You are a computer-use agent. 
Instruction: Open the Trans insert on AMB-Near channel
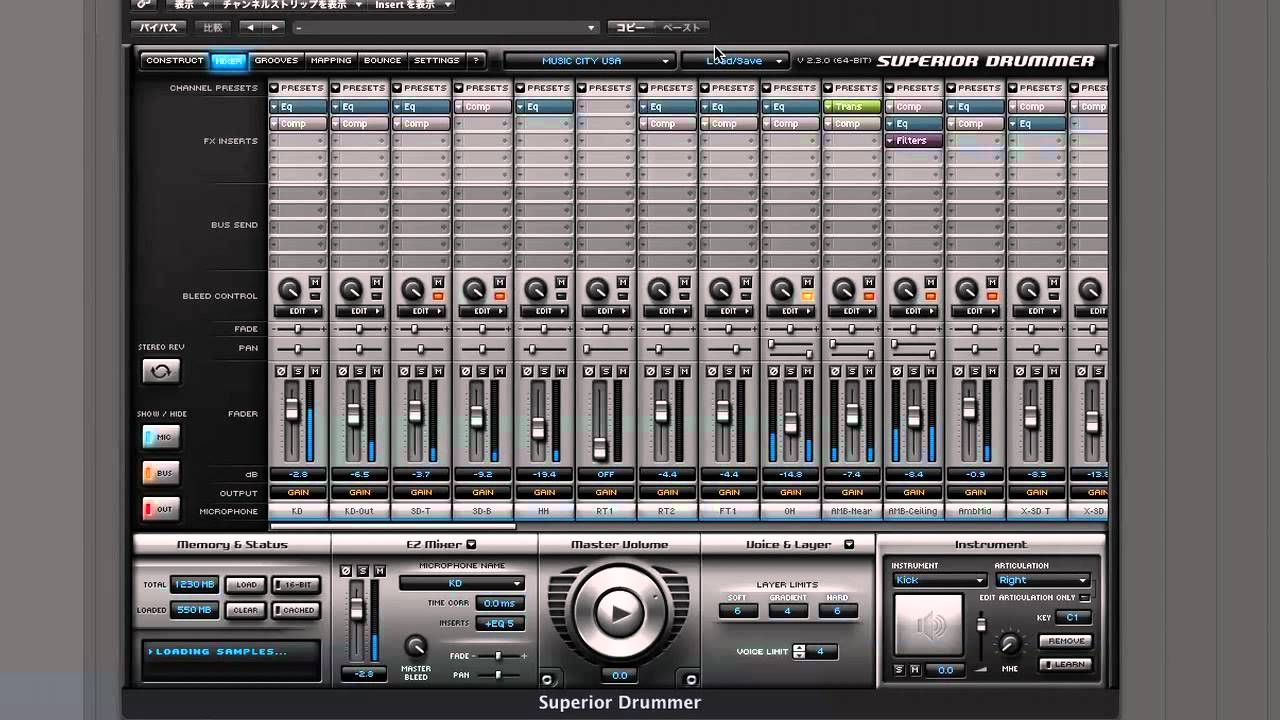(852, 107)
